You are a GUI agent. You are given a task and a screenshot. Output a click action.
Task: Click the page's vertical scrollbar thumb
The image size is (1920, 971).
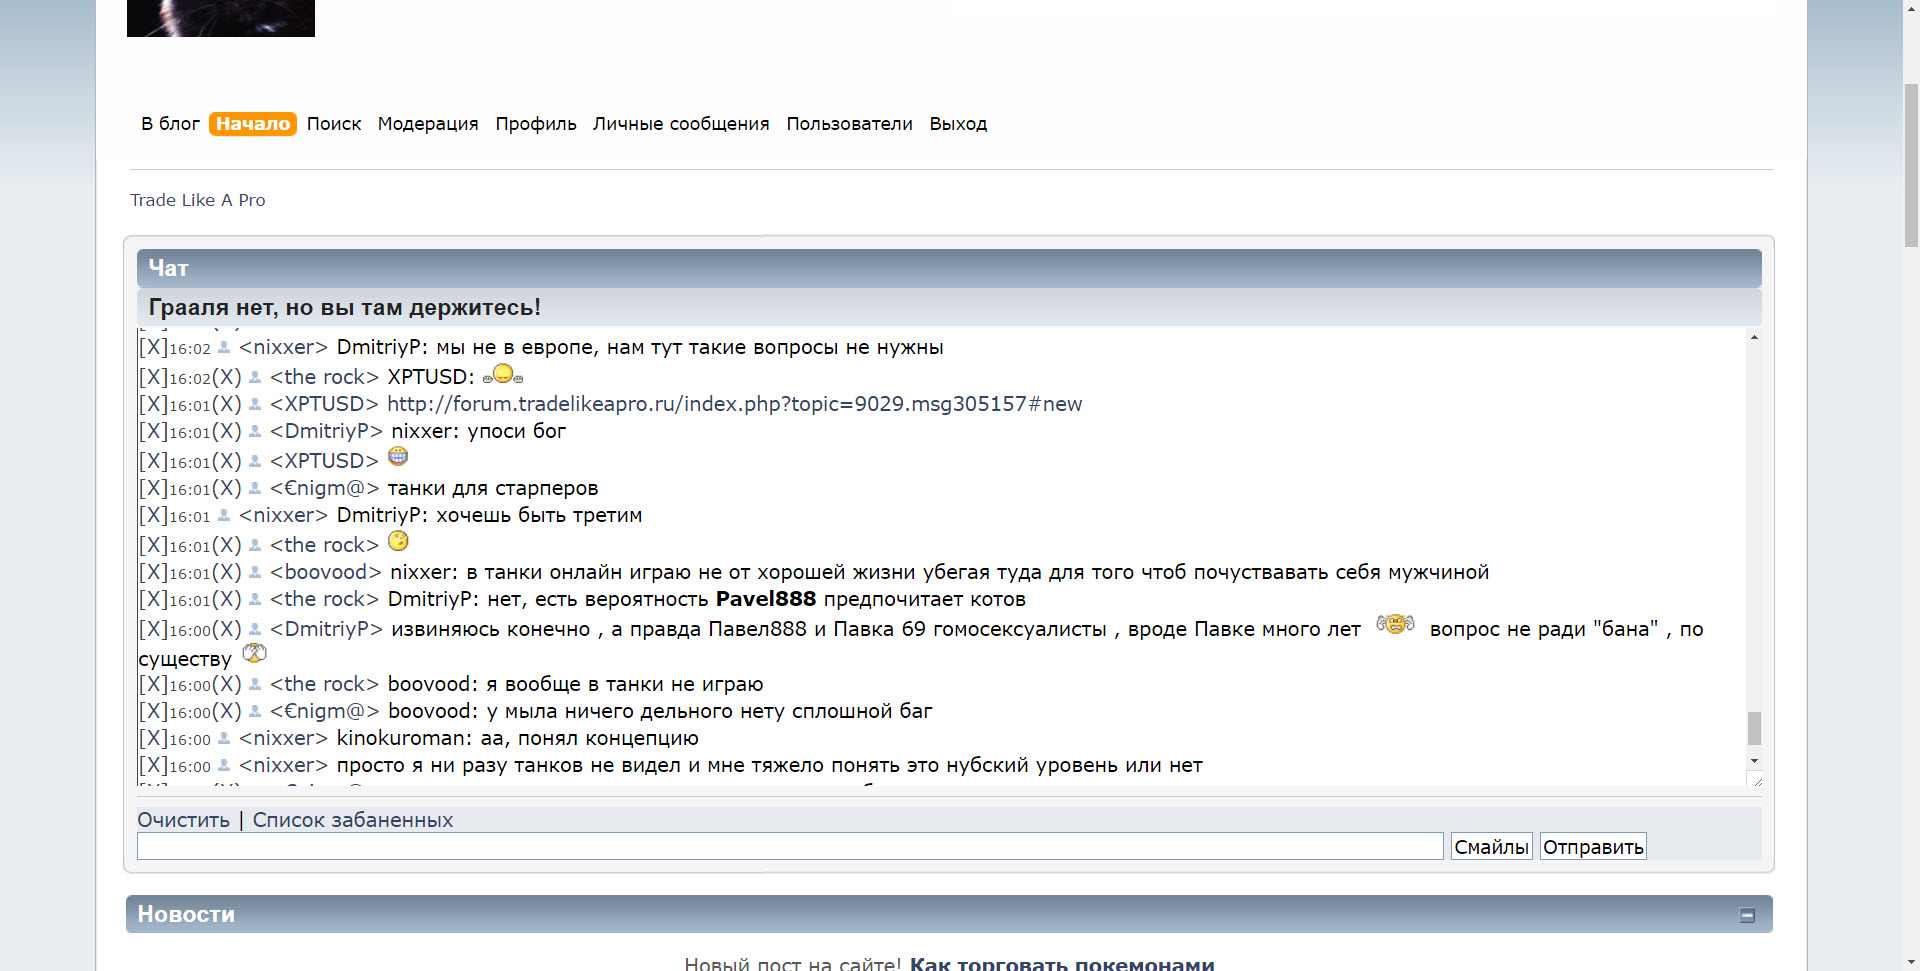(x=1911, y=165)
